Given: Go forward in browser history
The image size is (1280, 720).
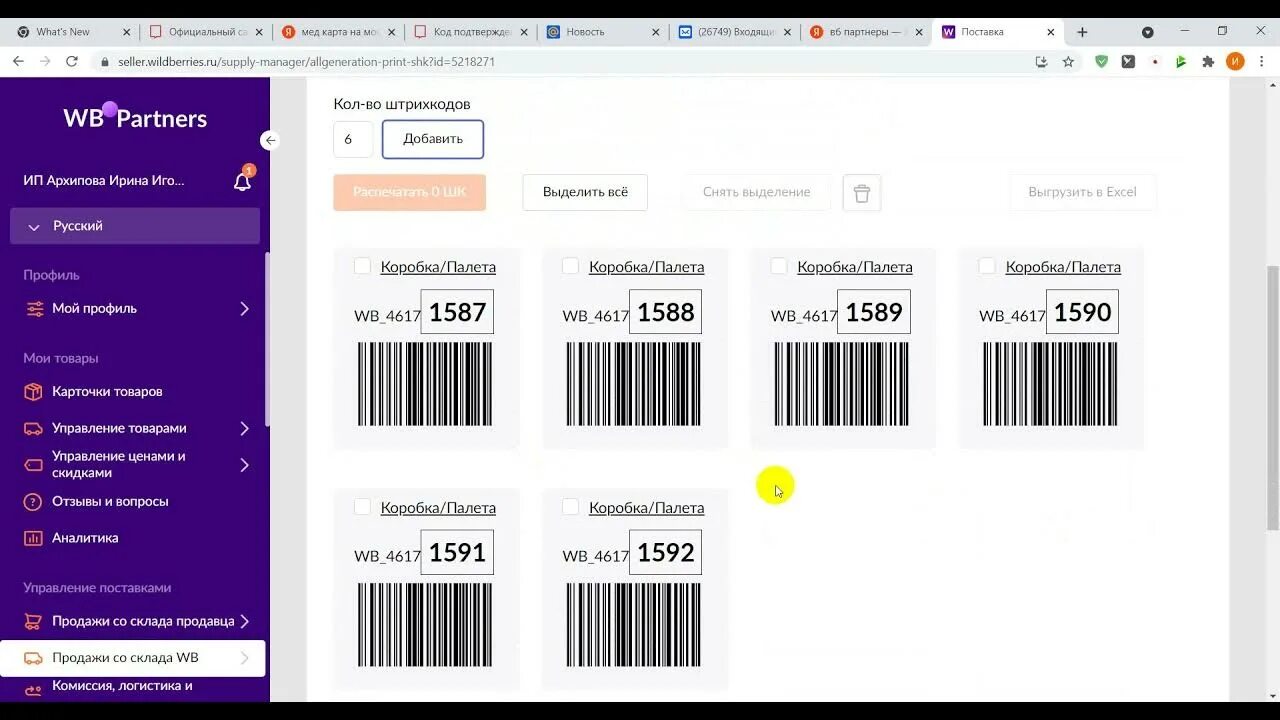Looking at the screenshot, I should 45,61.
